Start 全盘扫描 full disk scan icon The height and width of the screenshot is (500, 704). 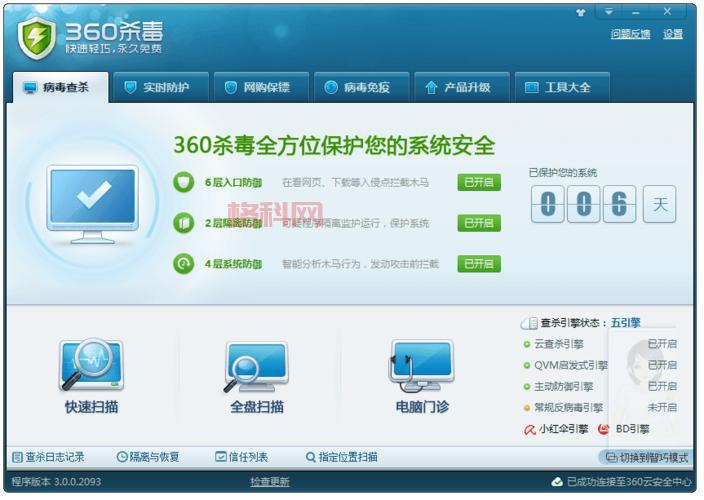click(x=256, y=367)
